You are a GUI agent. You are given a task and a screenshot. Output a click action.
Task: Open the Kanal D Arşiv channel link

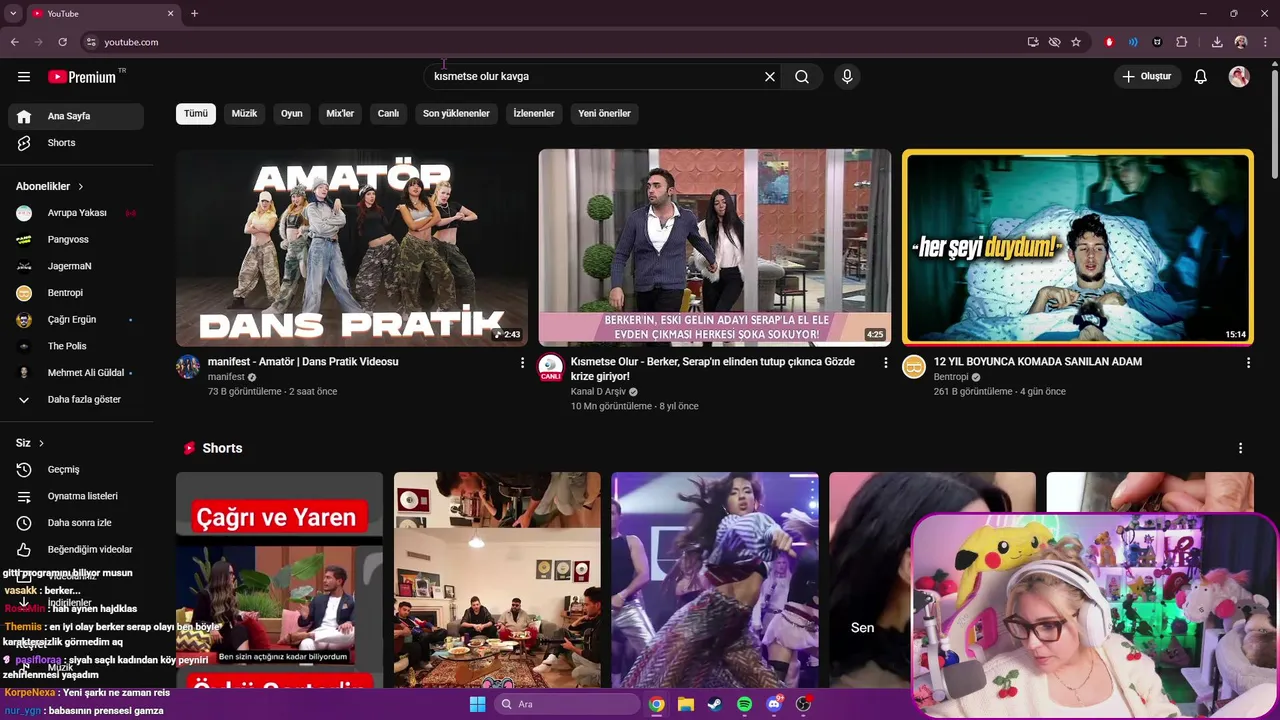[x=598, y=391]
